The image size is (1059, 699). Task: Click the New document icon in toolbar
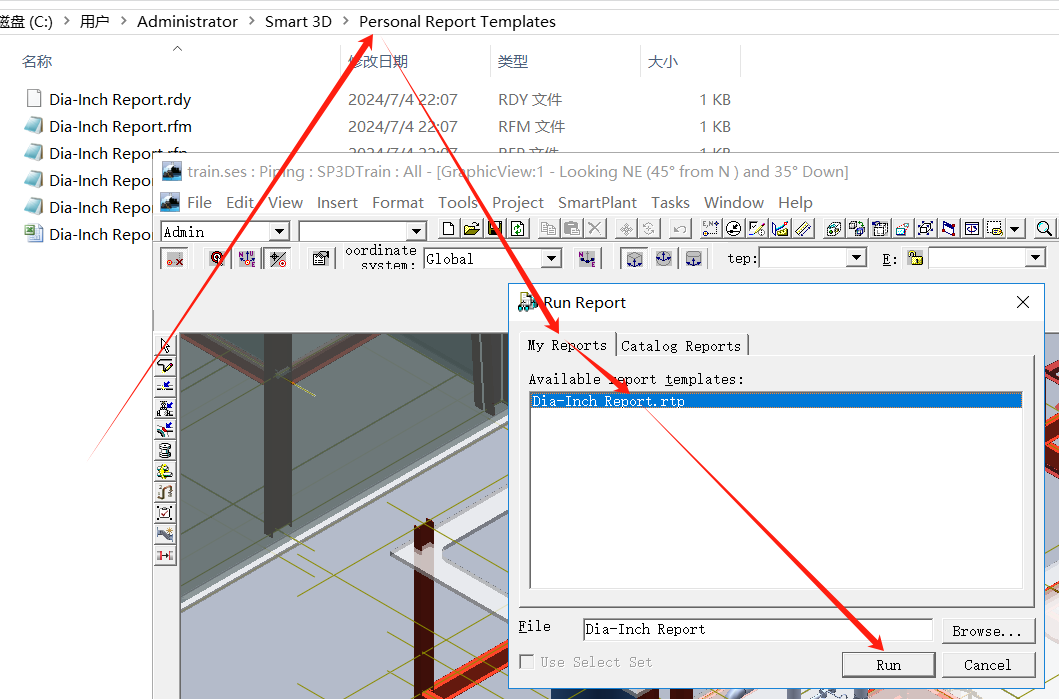(x=448, y=229)
